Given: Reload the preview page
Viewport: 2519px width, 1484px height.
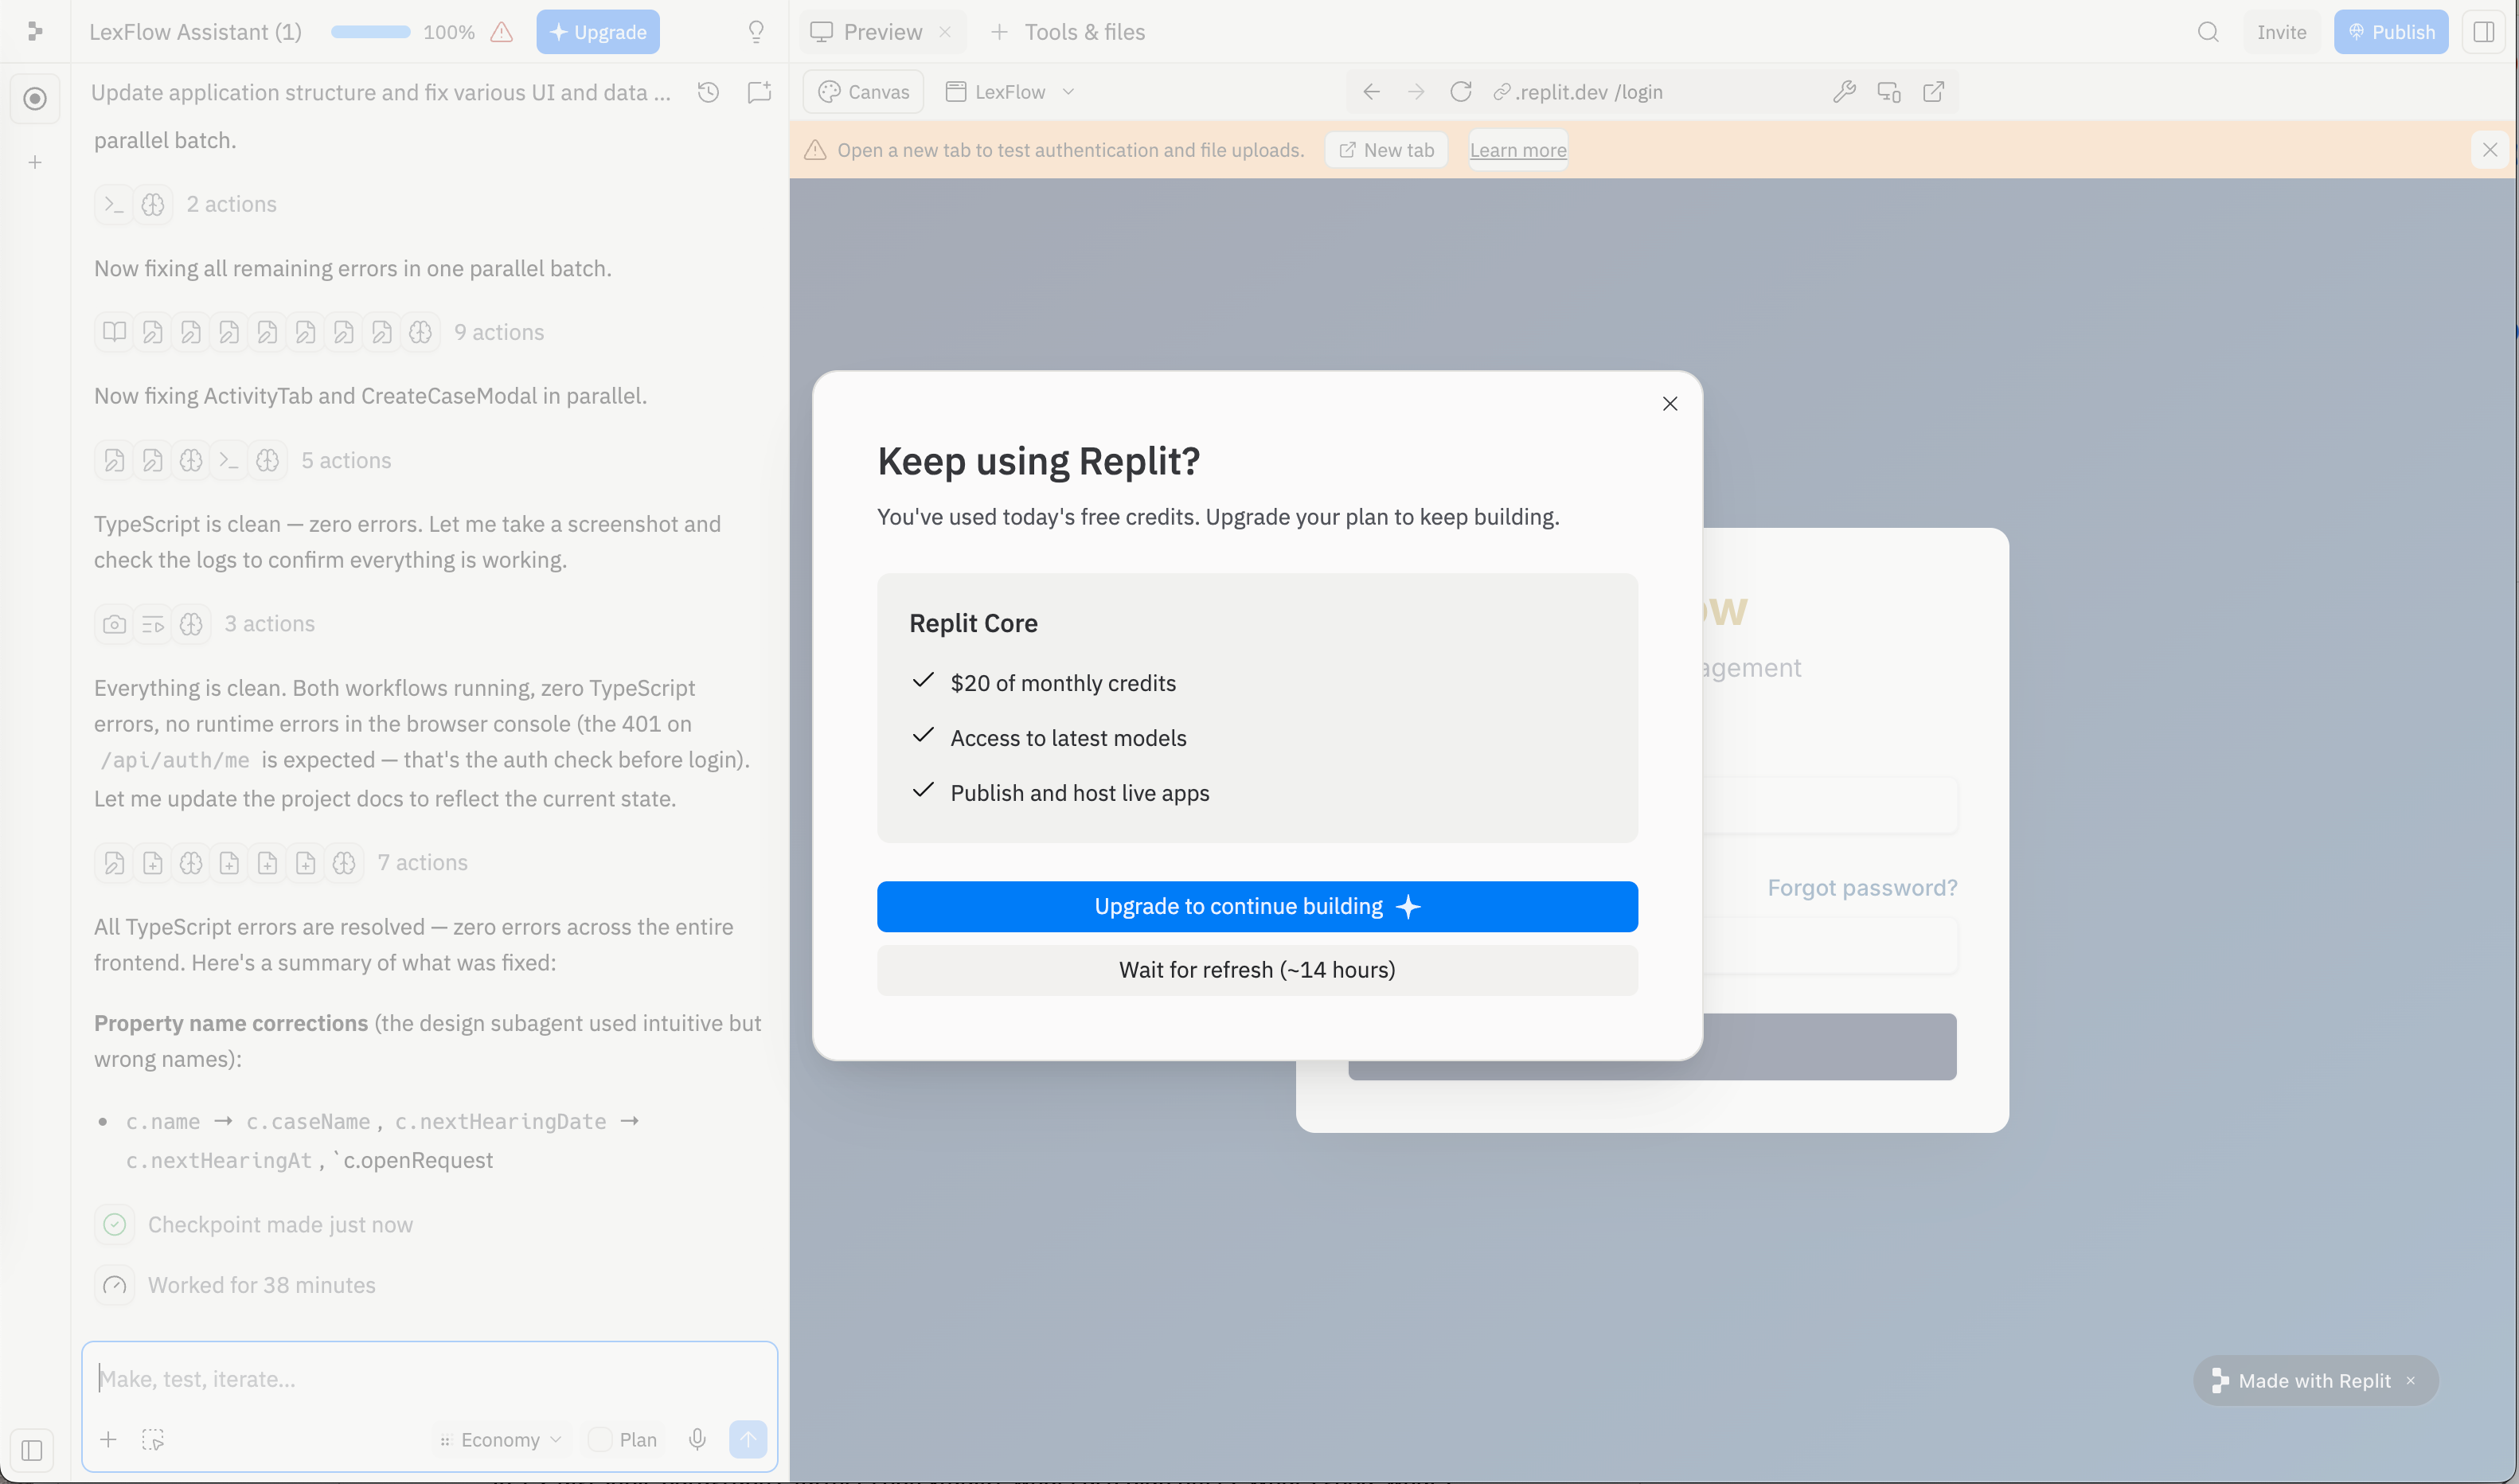Looking at the screenshot, I should click(x=1460, y=92).
